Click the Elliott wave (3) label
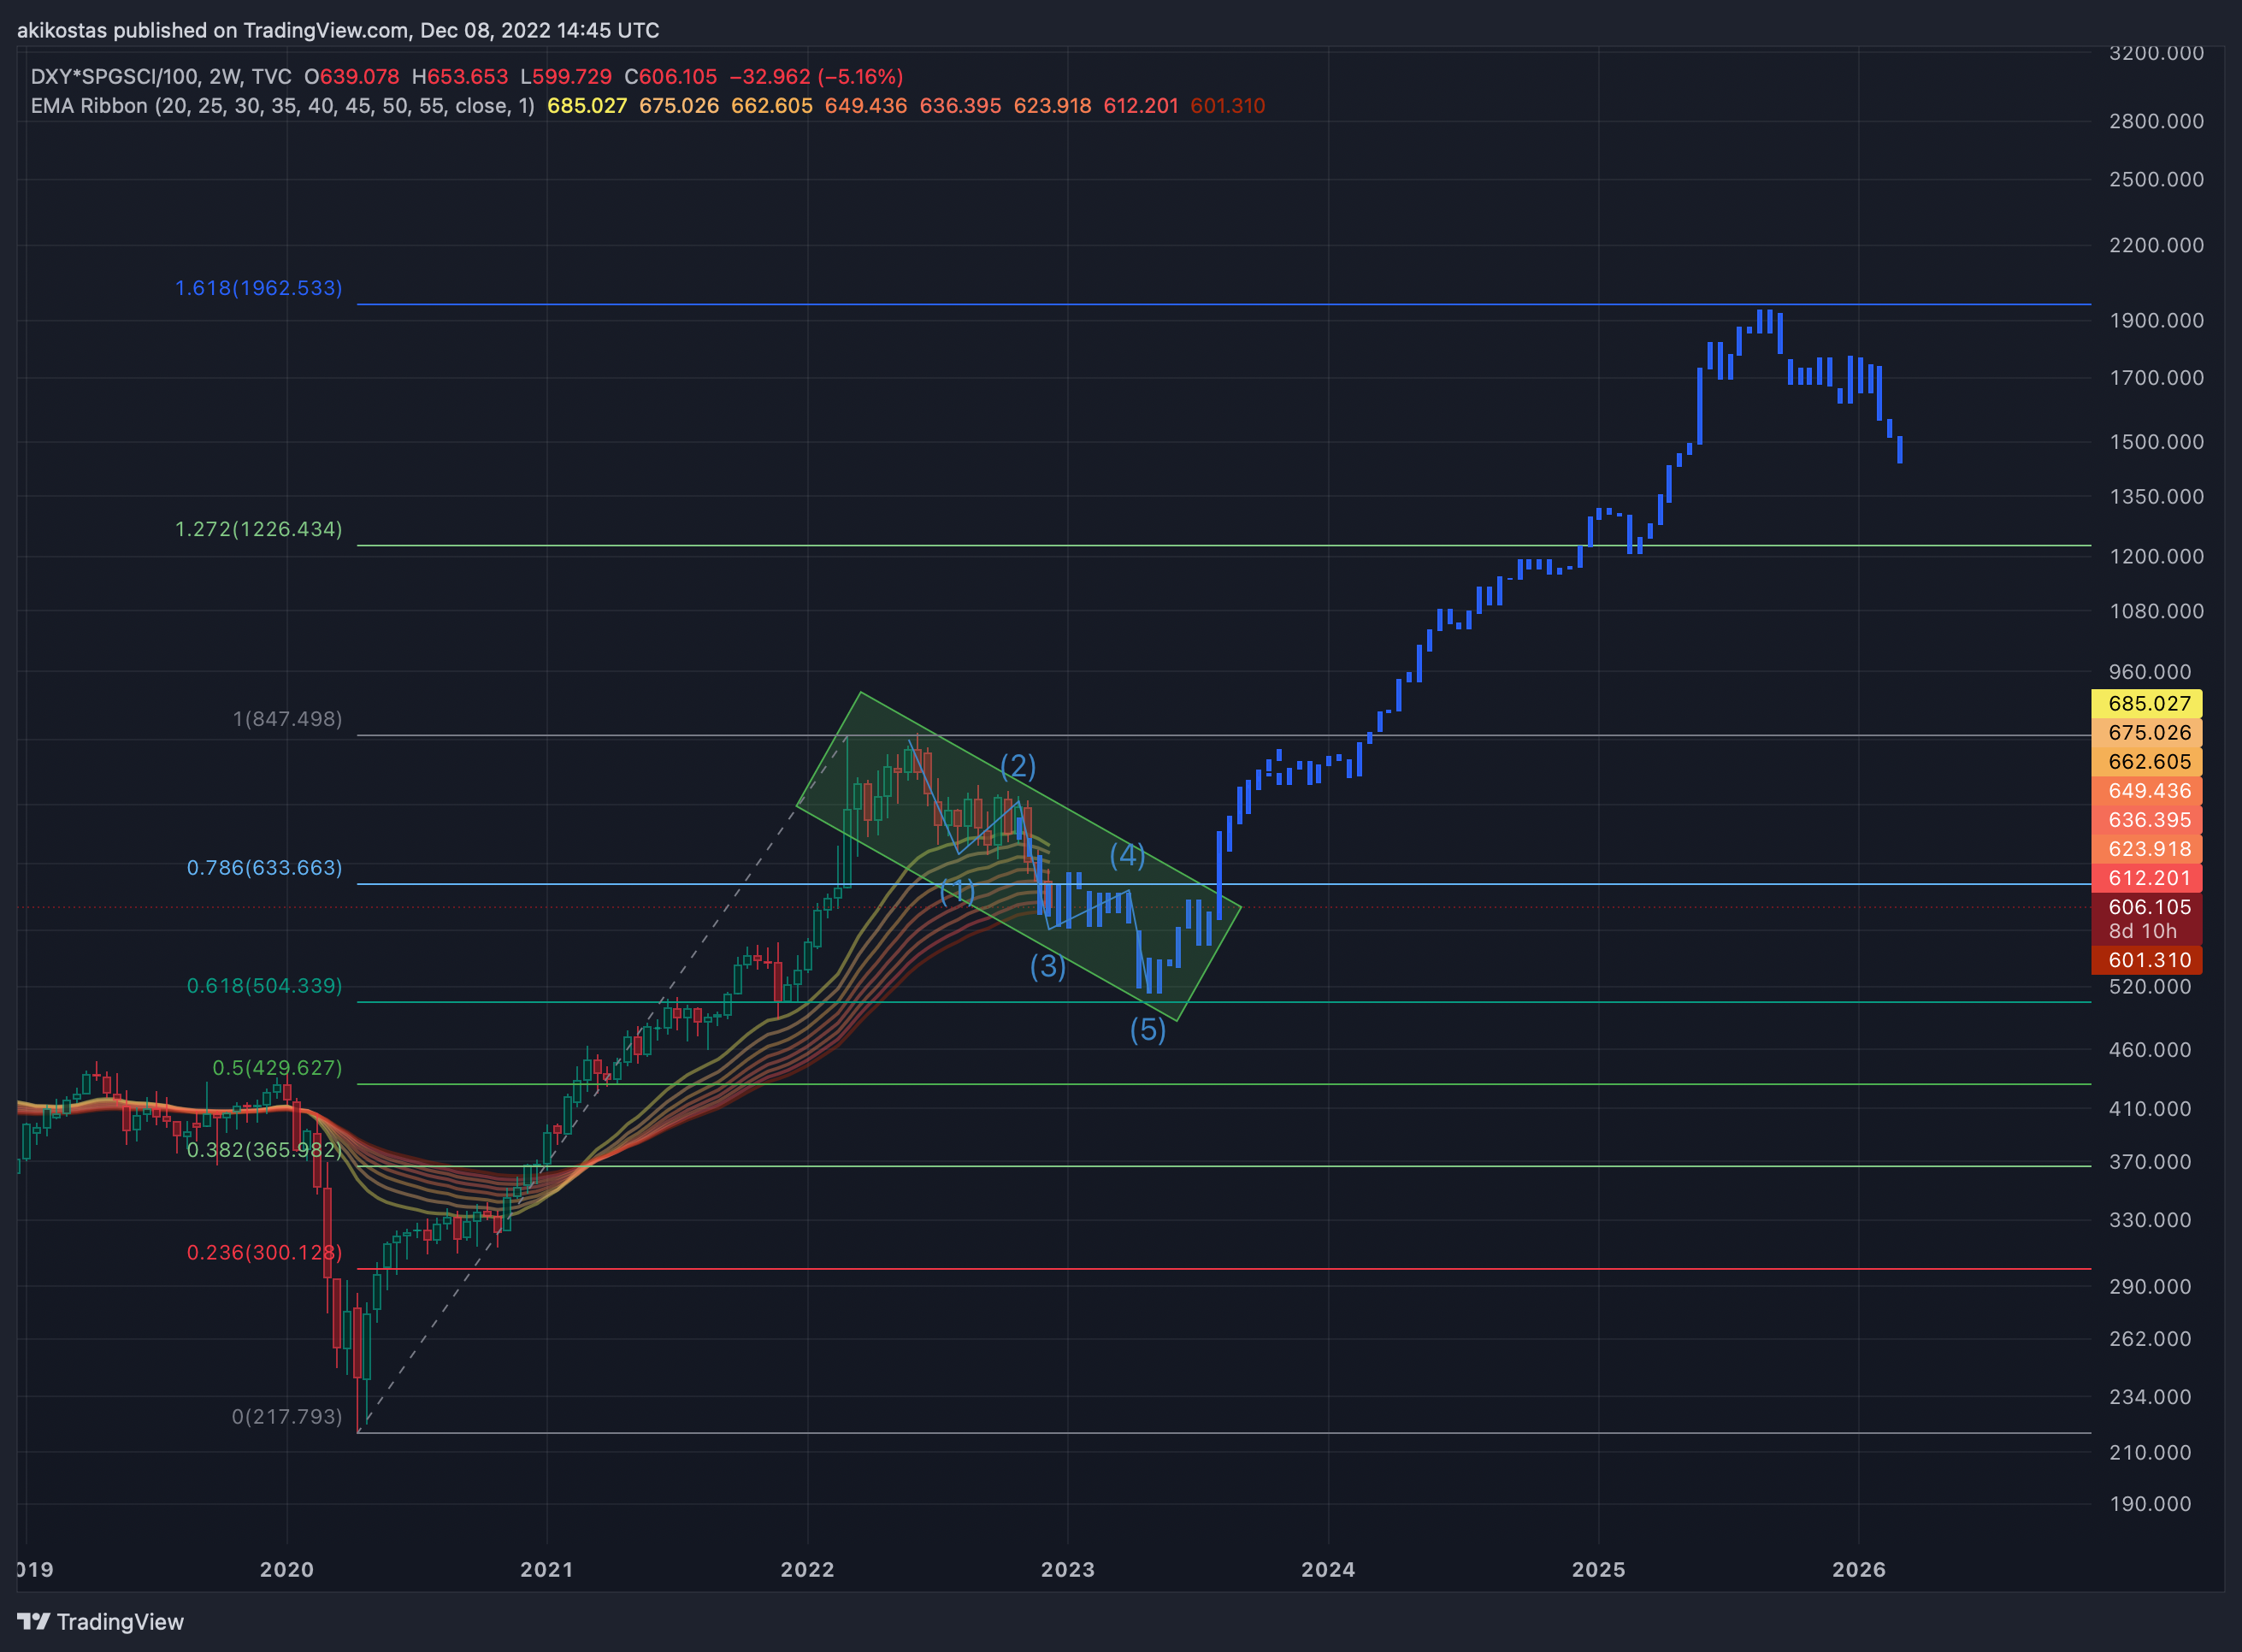The image size is (2242, 1652). click(1048, 966)
